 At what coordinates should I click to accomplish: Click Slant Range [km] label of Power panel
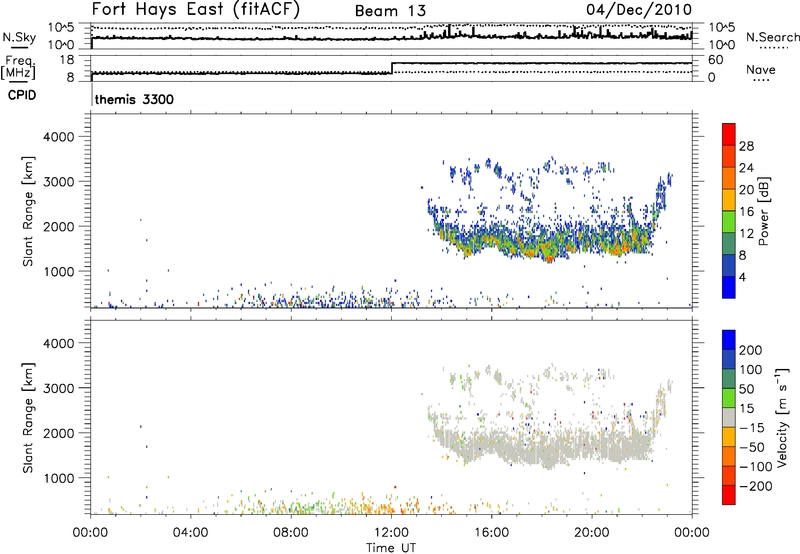coord(28,211)
